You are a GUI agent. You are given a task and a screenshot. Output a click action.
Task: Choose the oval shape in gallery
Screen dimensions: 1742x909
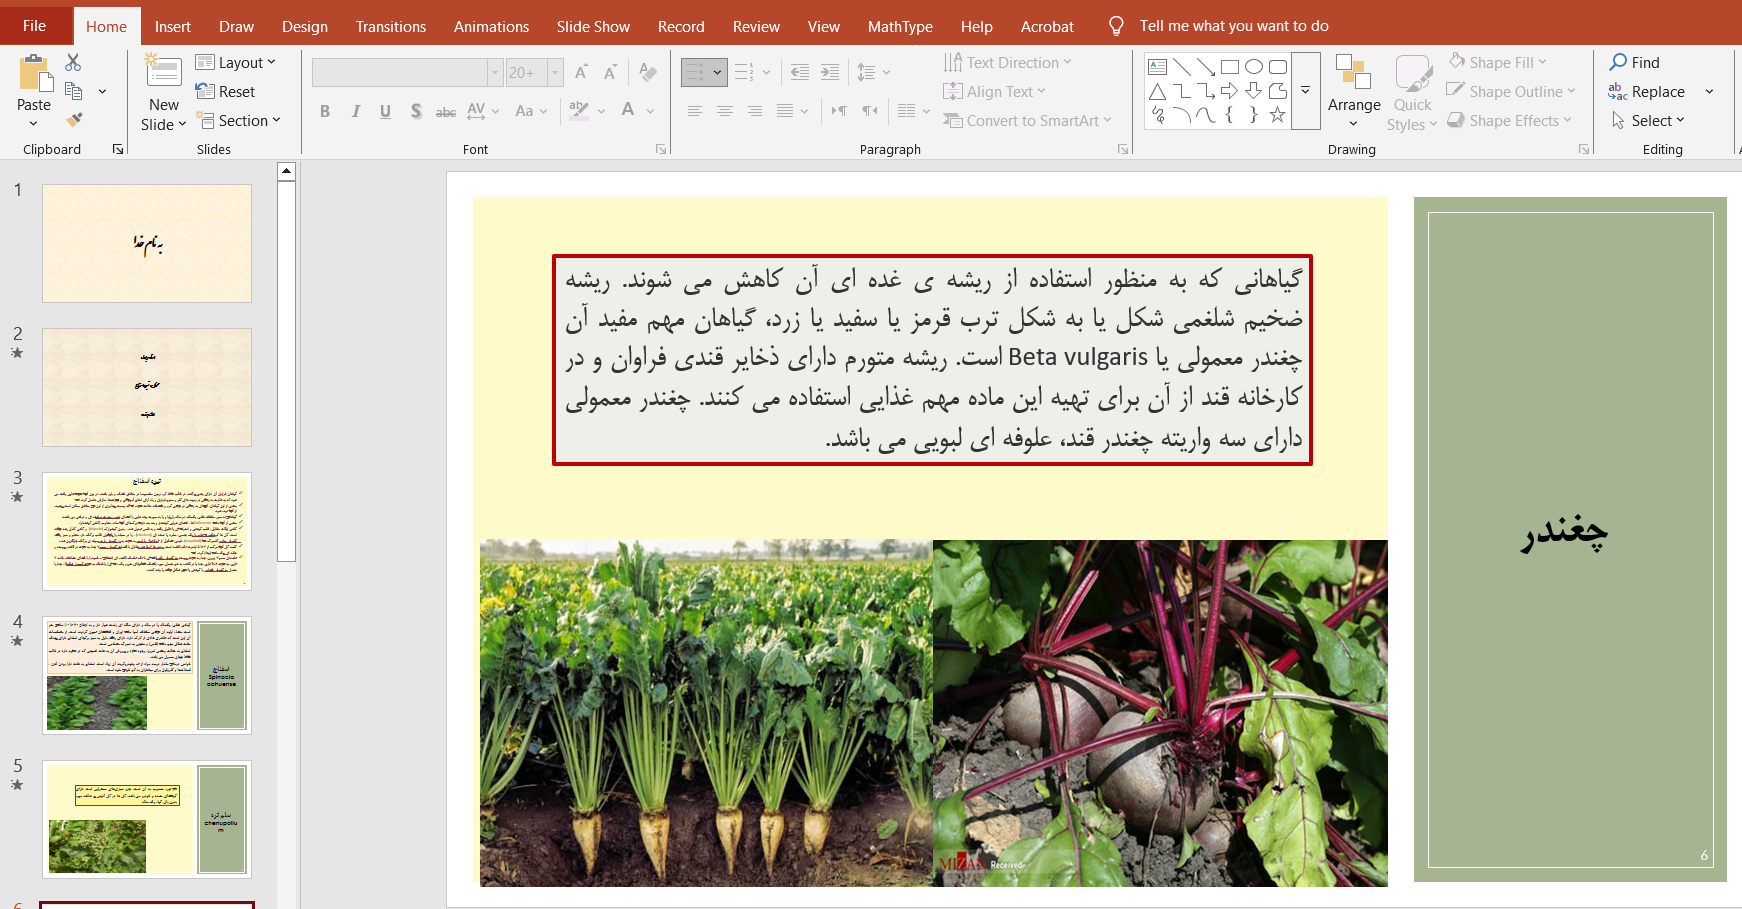tap(1253, 67)
